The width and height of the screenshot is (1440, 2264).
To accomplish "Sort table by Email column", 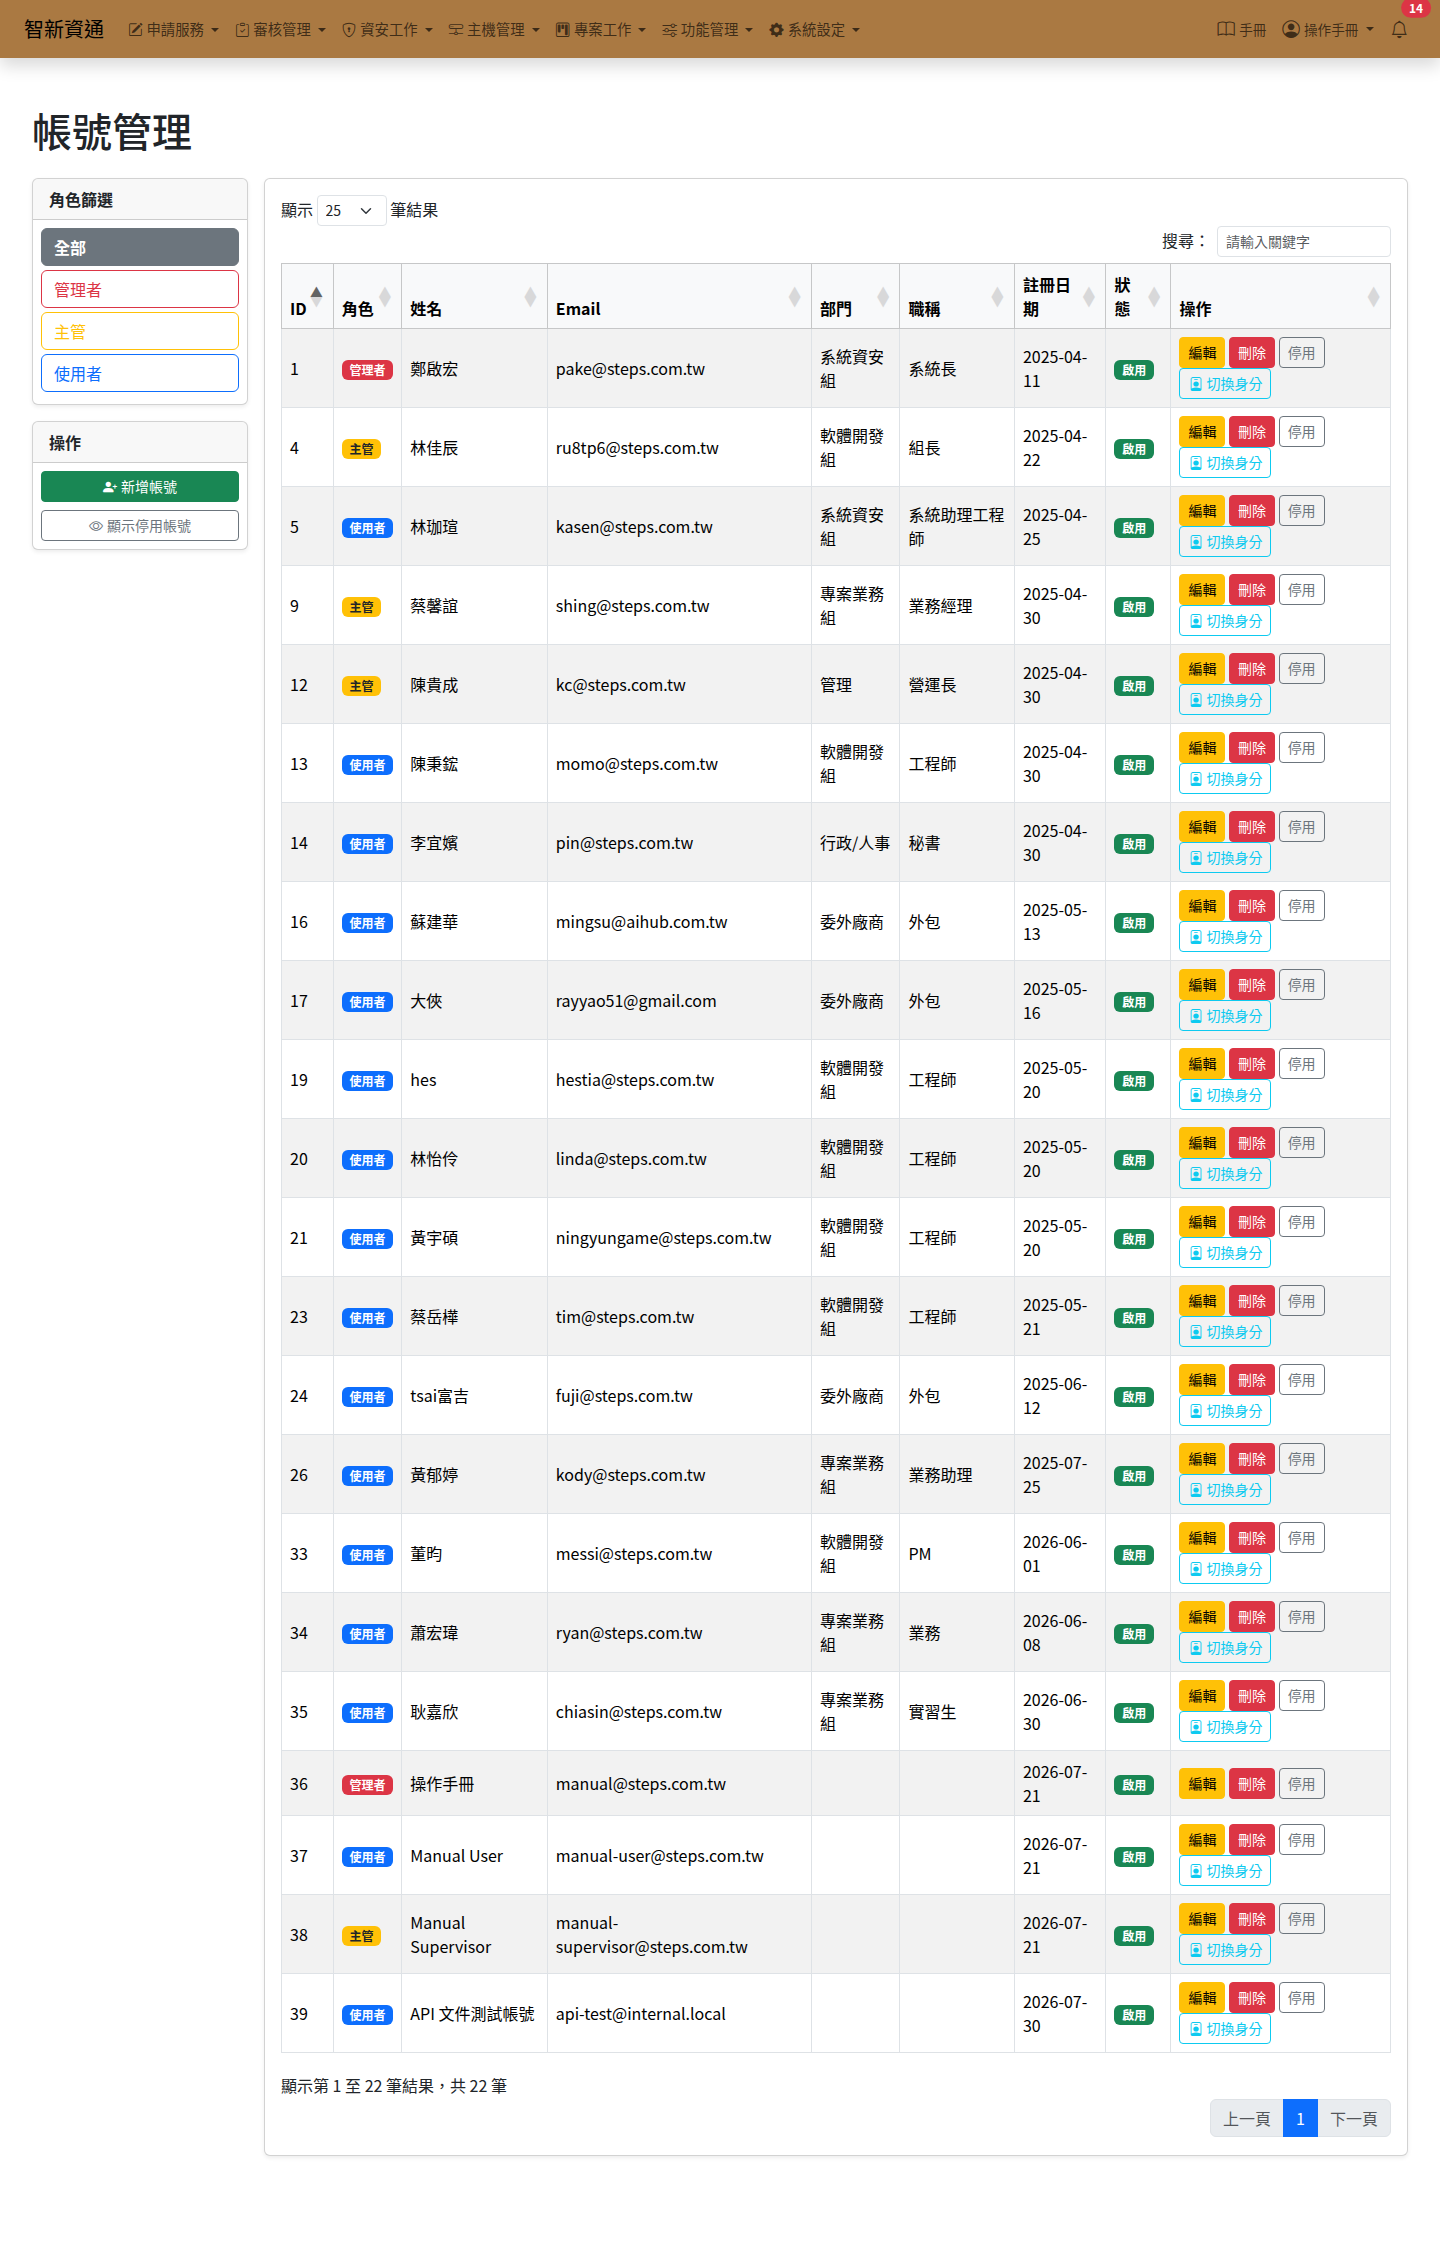I will pyautogui.click(x=679, y=297).
